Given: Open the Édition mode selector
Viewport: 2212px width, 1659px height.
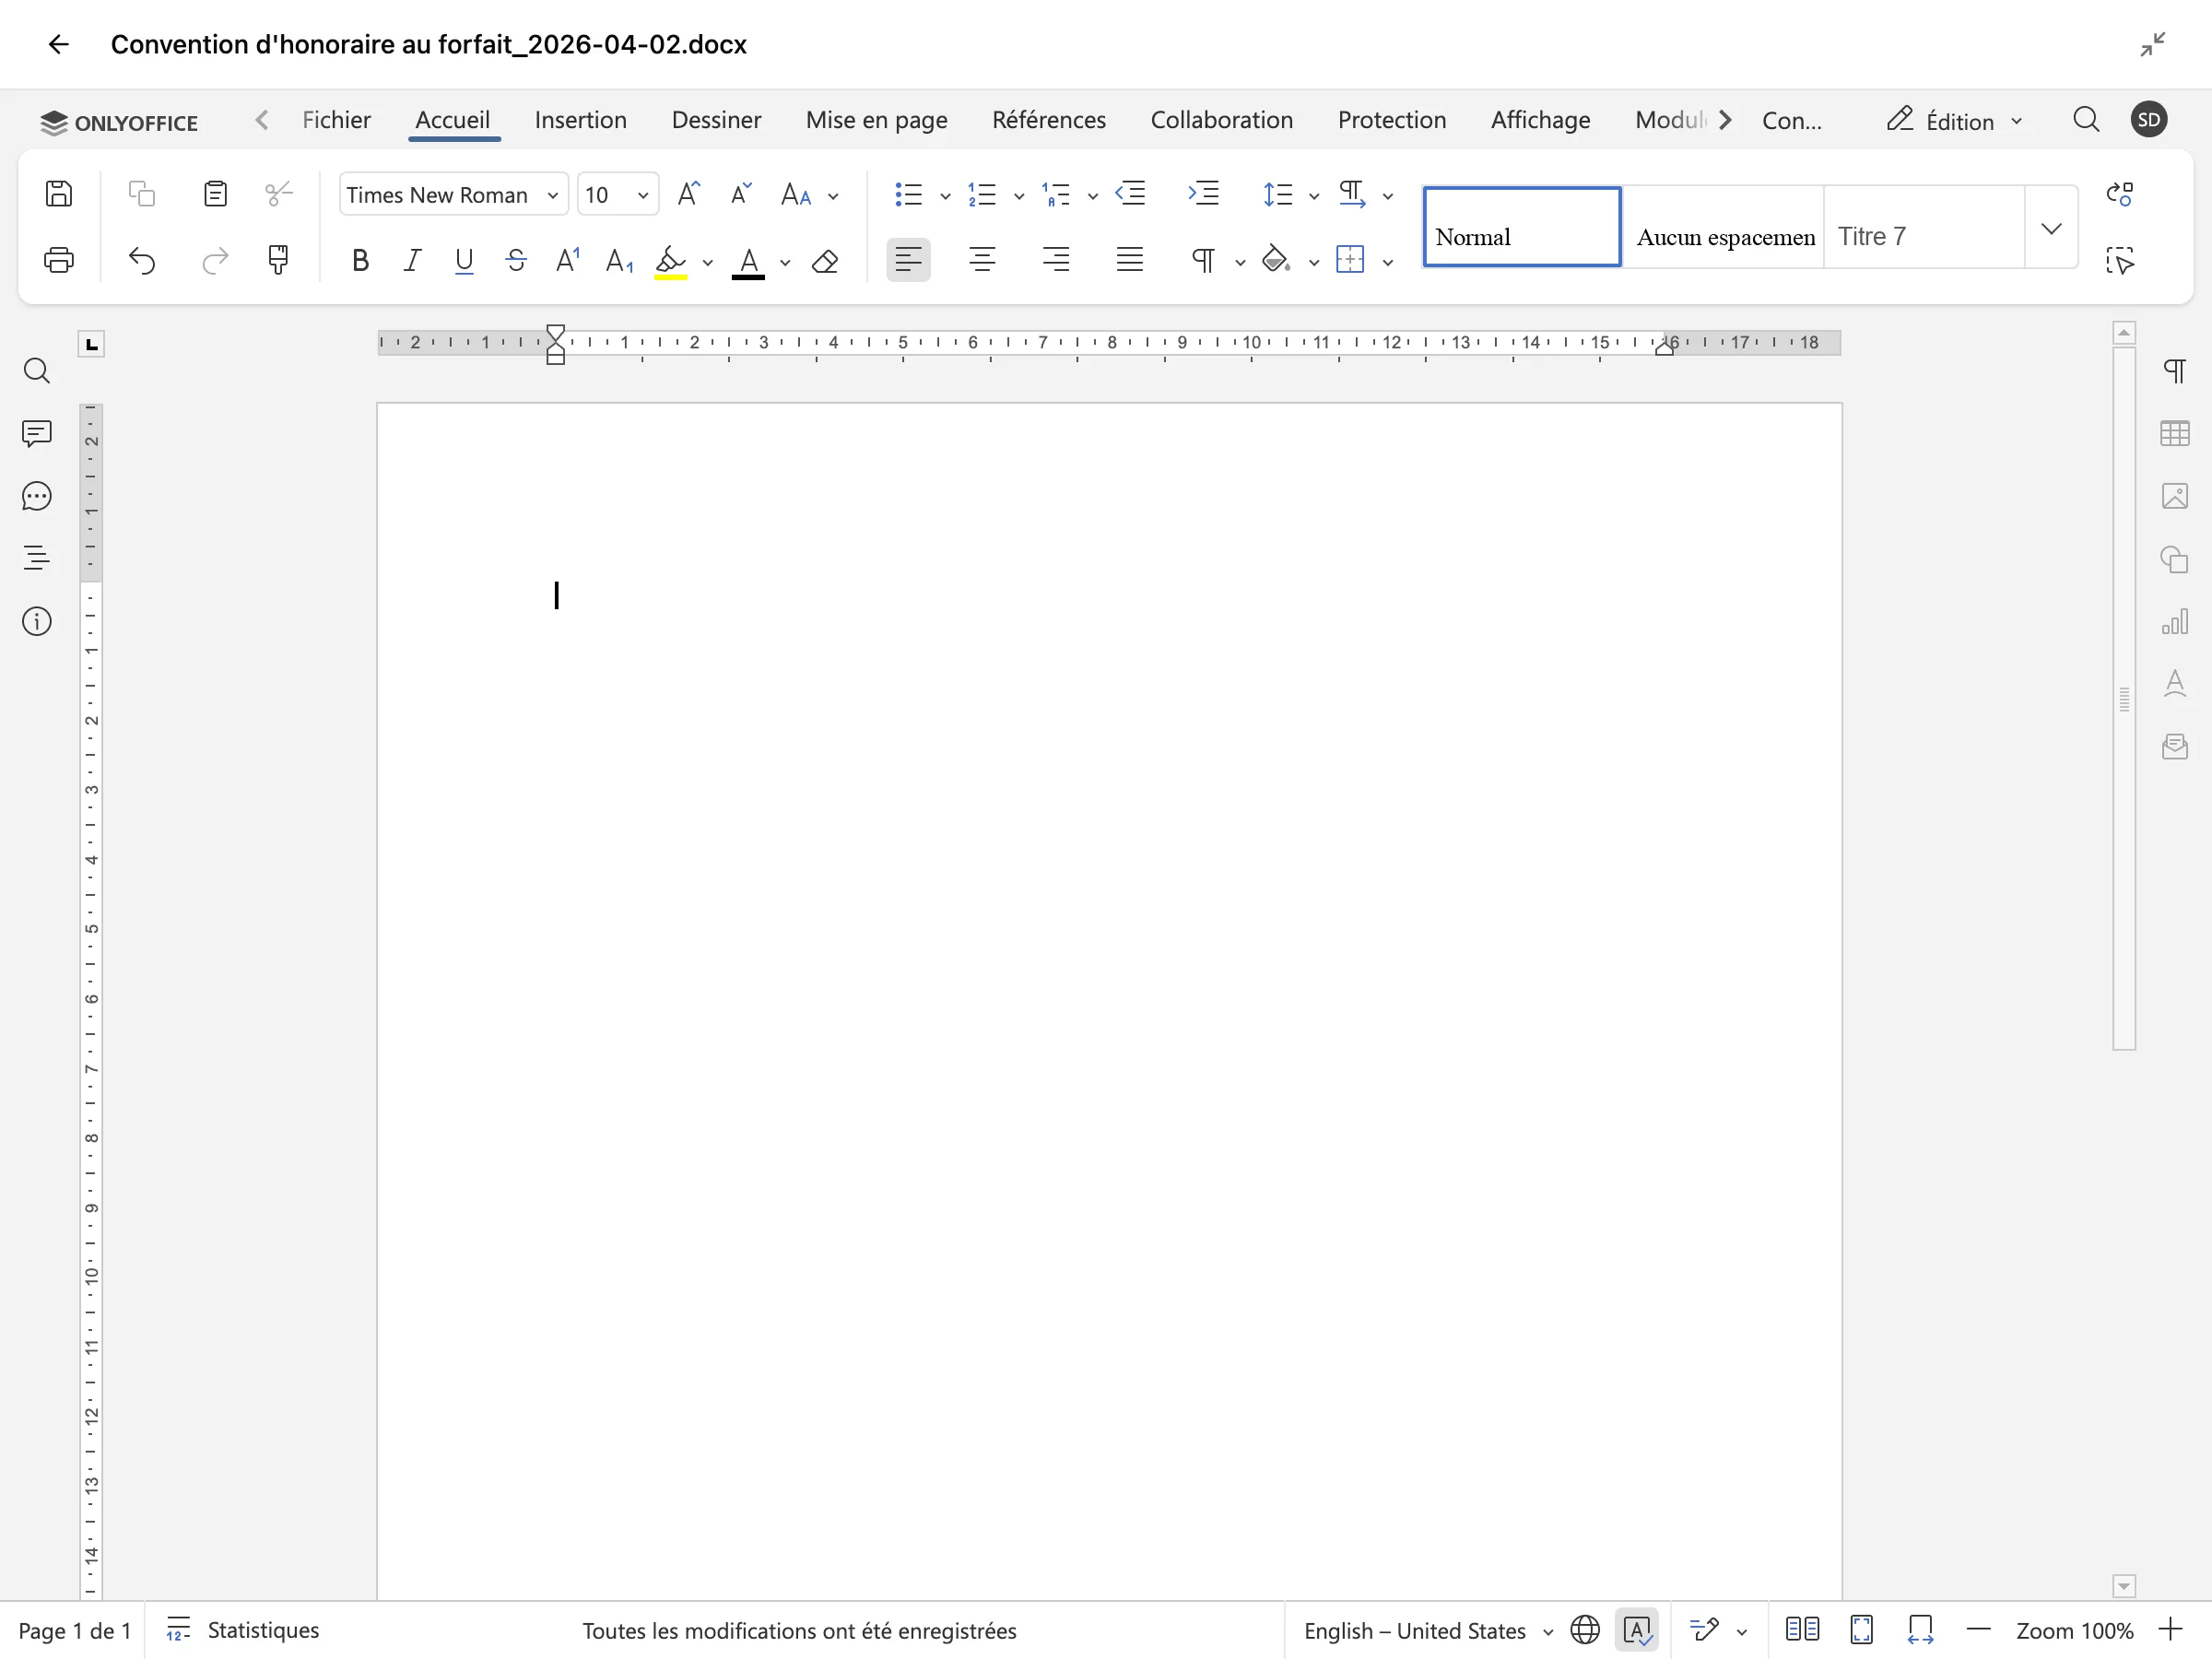Looking at the screenshot, I should pos(1954,121).
